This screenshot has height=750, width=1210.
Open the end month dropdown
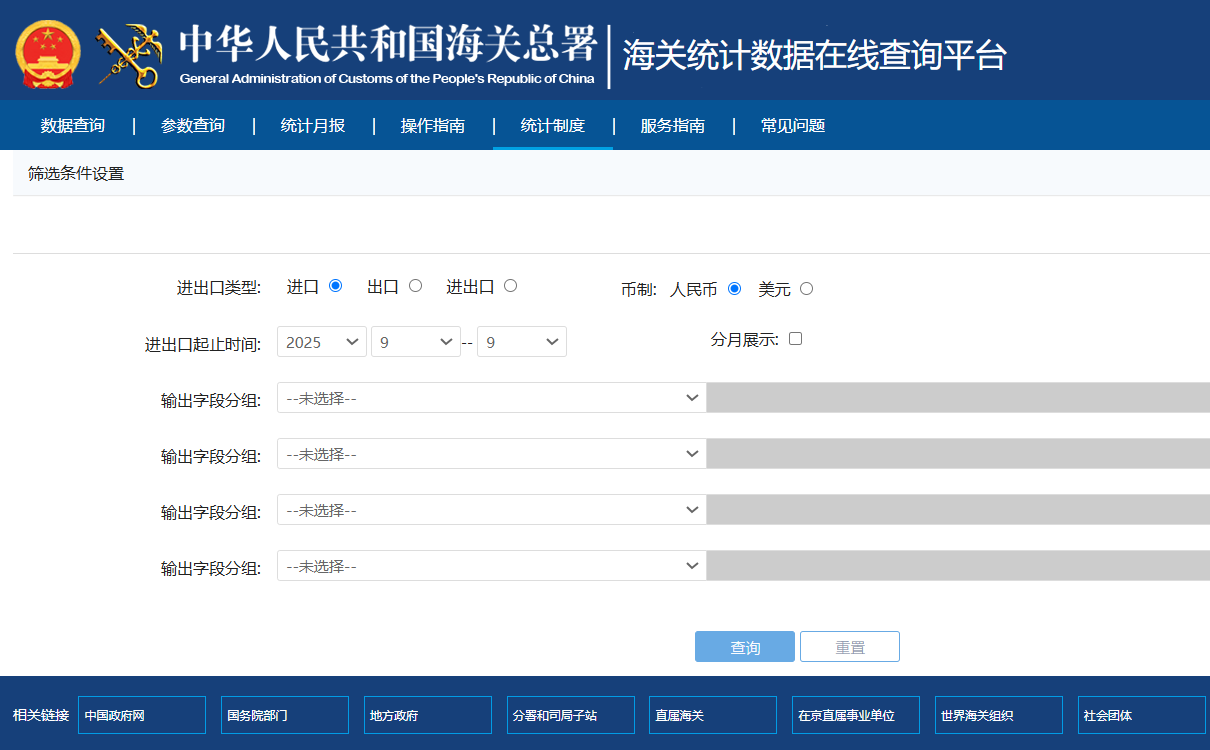tap(521, 342)
